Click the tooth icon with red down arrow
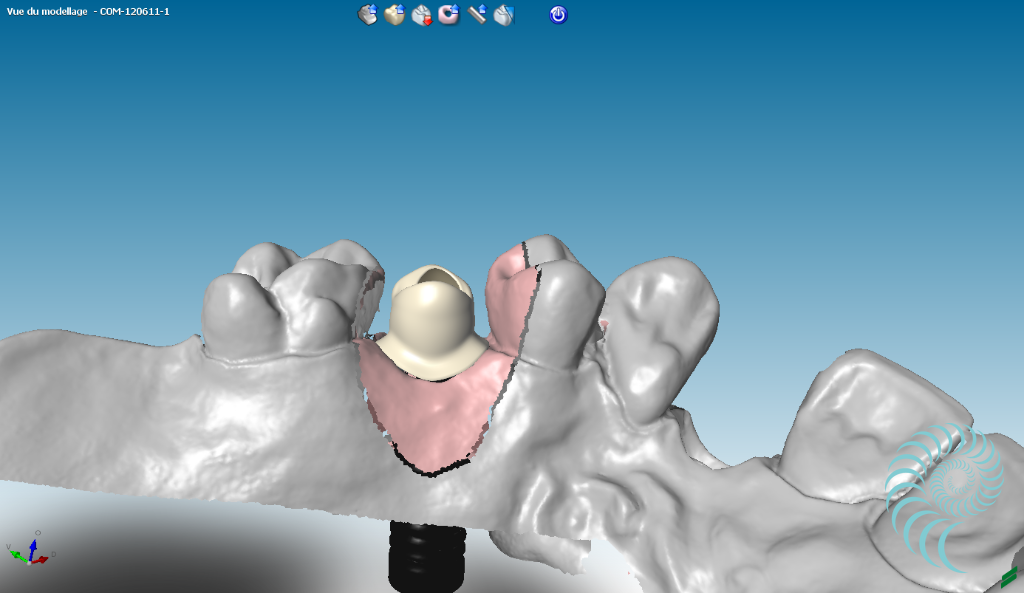The width and height of the screenshot is (1024, 593). [422, 14]
